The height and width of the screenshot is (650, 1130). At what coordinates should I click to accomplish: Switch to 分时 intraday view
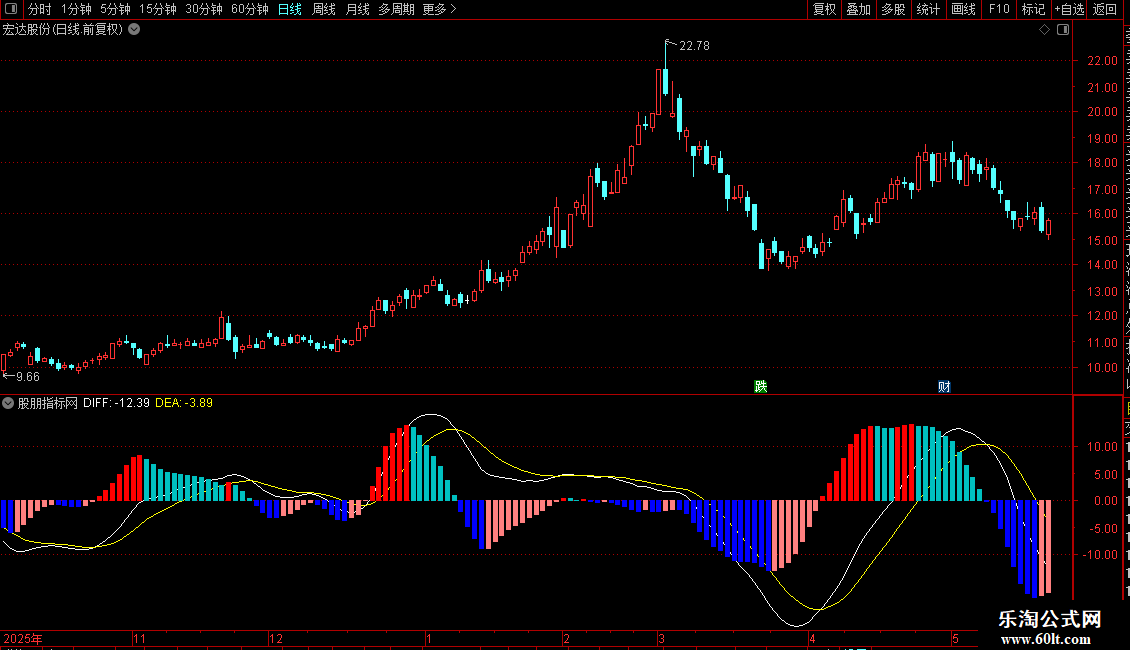pyautogui.click(x=40, y=9)
